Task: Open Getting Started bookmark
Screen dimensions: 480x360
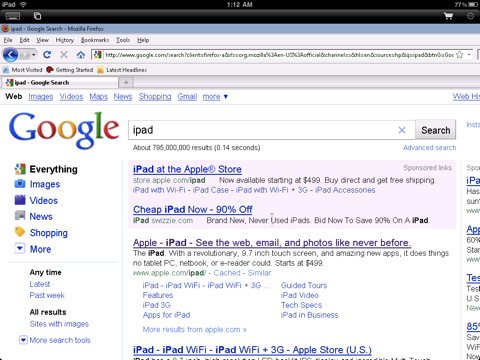Action: click(70, 70)
